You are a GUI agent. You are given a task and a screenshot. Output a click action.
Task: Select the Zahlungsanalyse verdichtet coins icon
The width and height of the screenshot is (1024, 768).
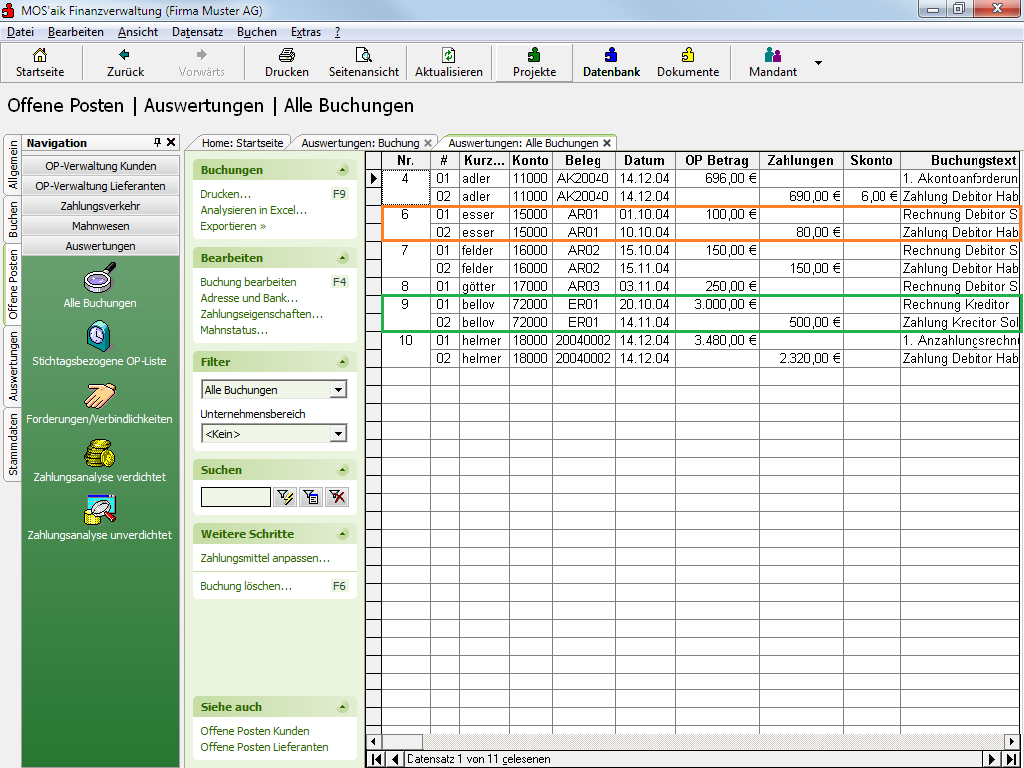100,453
